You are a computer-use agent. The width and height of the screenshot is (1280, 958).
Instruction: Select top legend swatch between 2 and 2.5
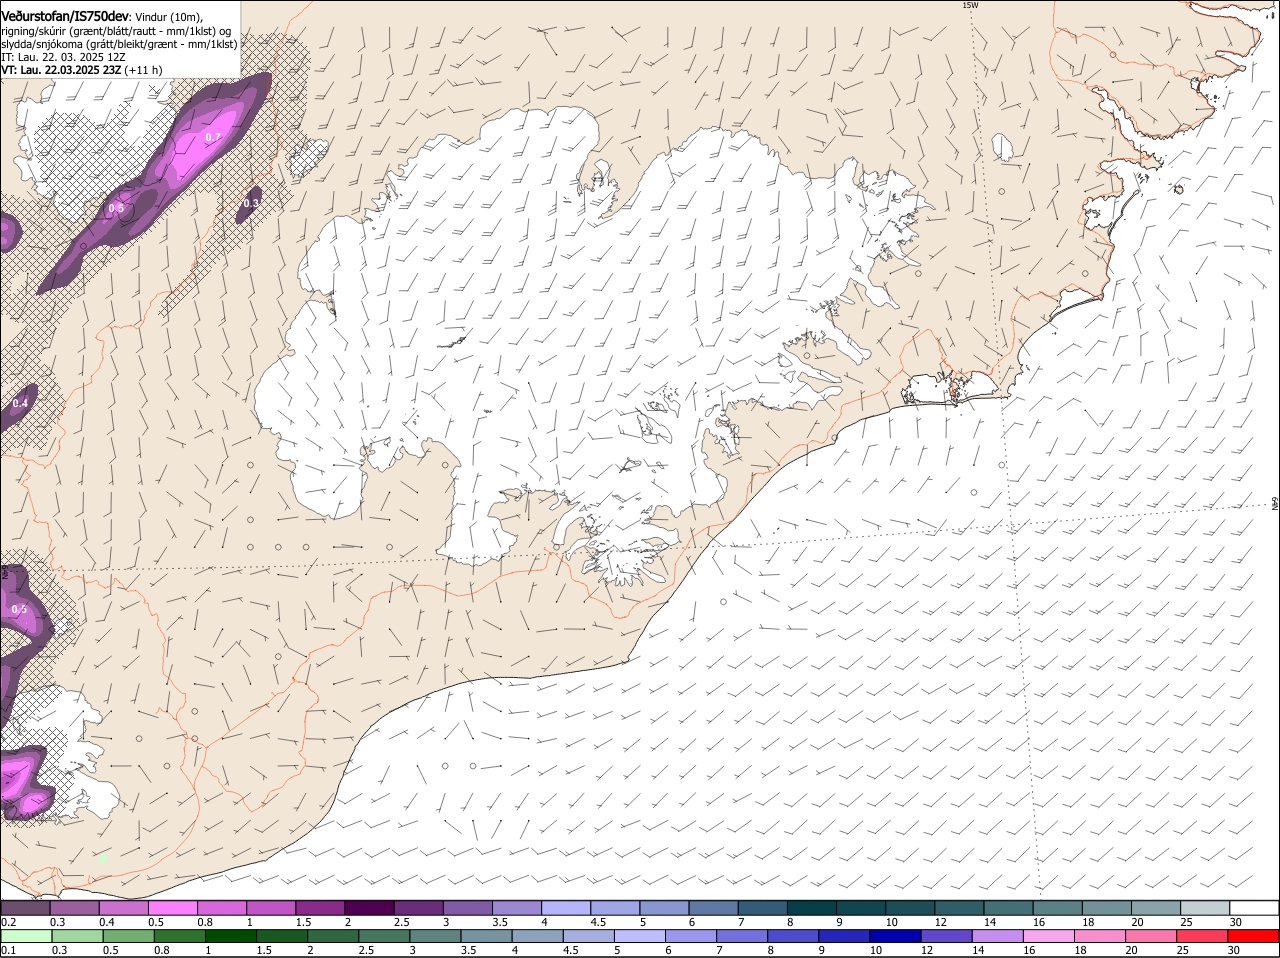369,908
